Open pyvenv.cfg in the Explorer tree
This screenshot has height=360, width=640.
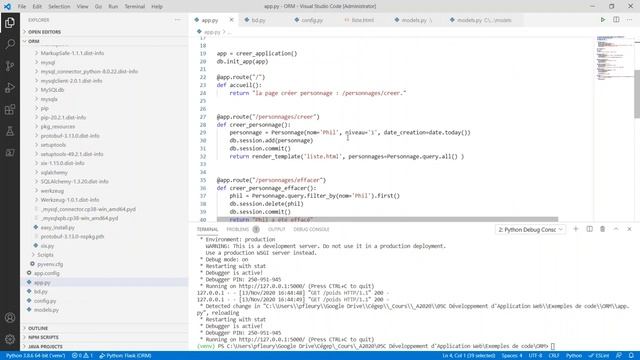point(50,264)
